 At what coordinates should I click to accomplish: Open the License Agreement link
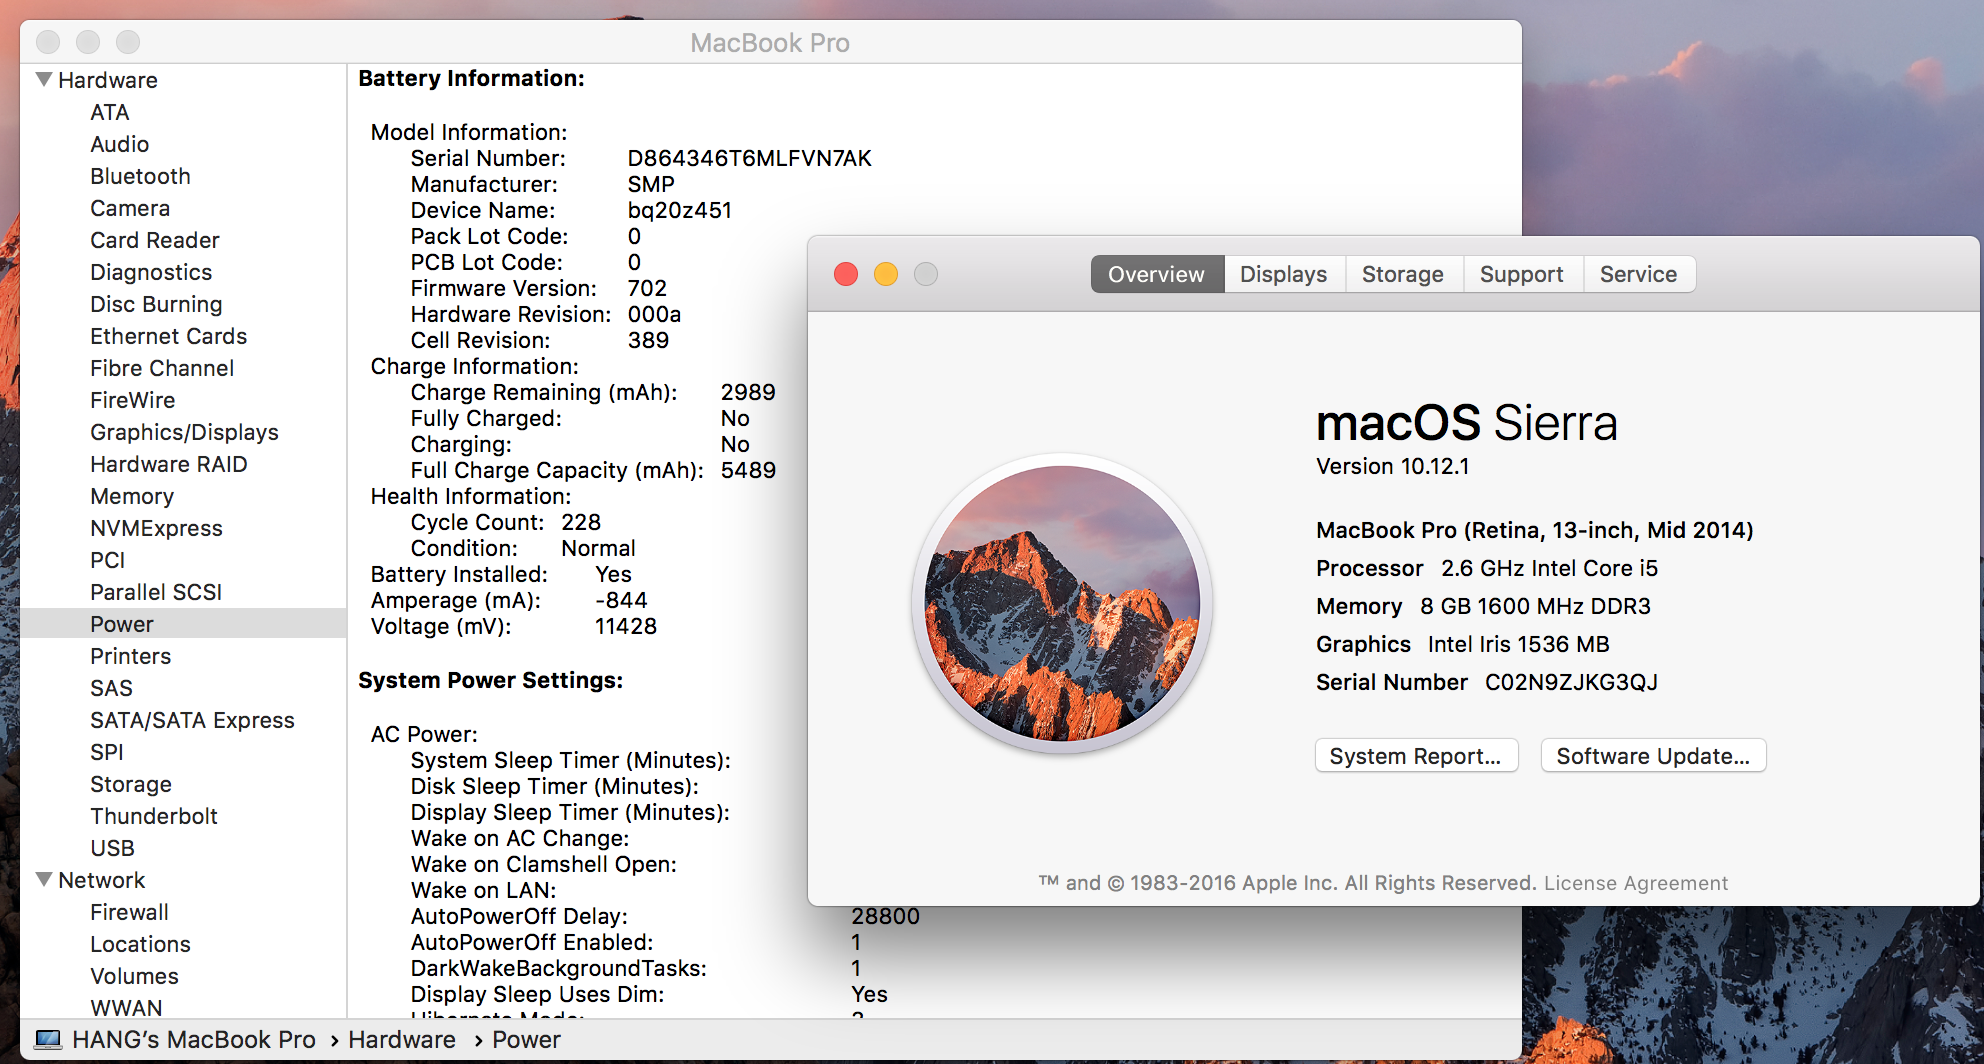1636,883
